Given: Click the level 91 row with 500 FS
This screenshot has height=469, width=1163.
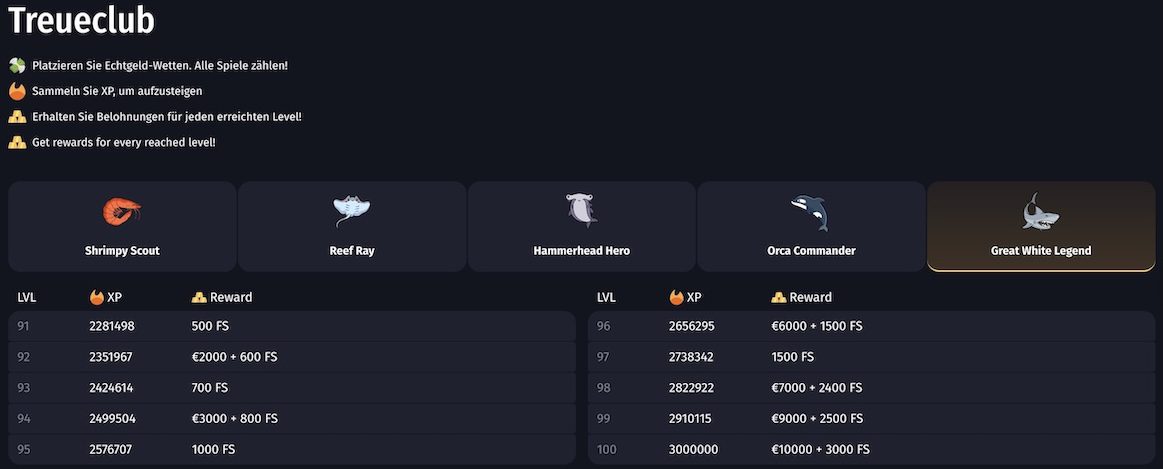Looking at the screenshot, I should (291, 326).
